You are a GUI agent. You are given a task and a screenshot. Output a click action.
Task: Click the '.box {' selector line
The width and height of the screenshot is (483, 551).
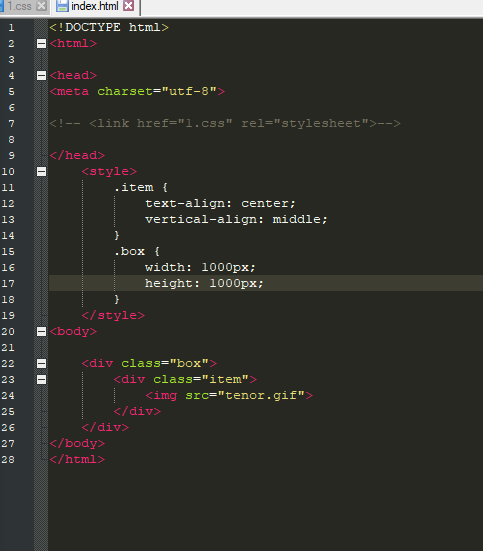pyautogui.click(x=137, y=252)
